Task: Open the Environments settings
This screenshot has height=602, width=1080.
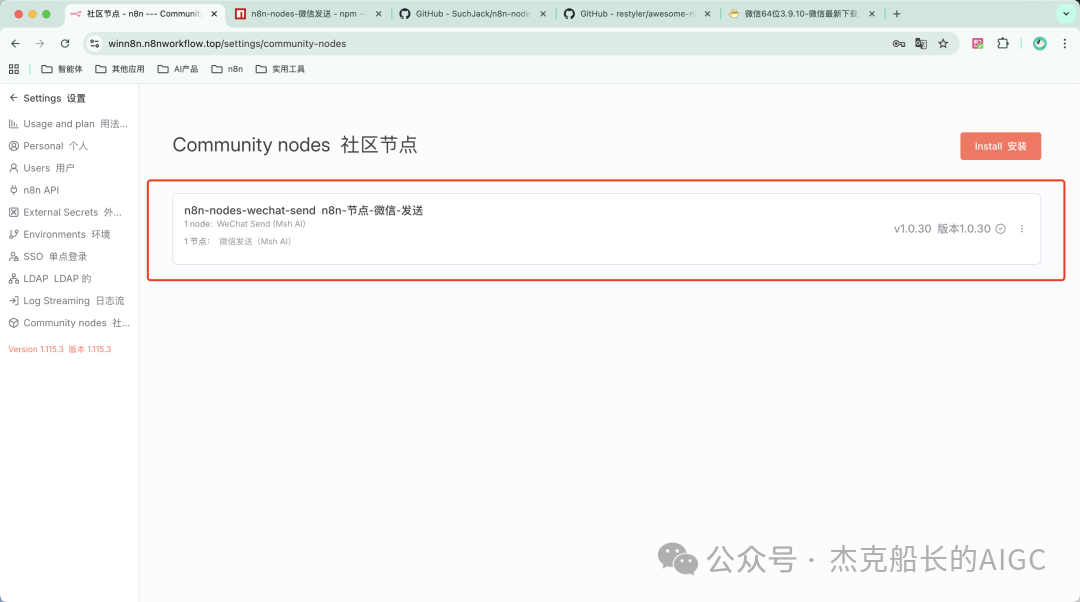Action: coord(59,234)
